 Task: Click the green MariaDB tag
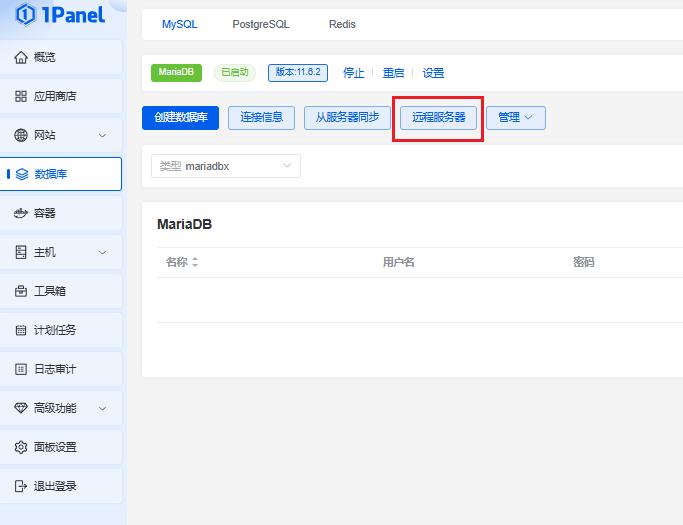coord(176,72)
